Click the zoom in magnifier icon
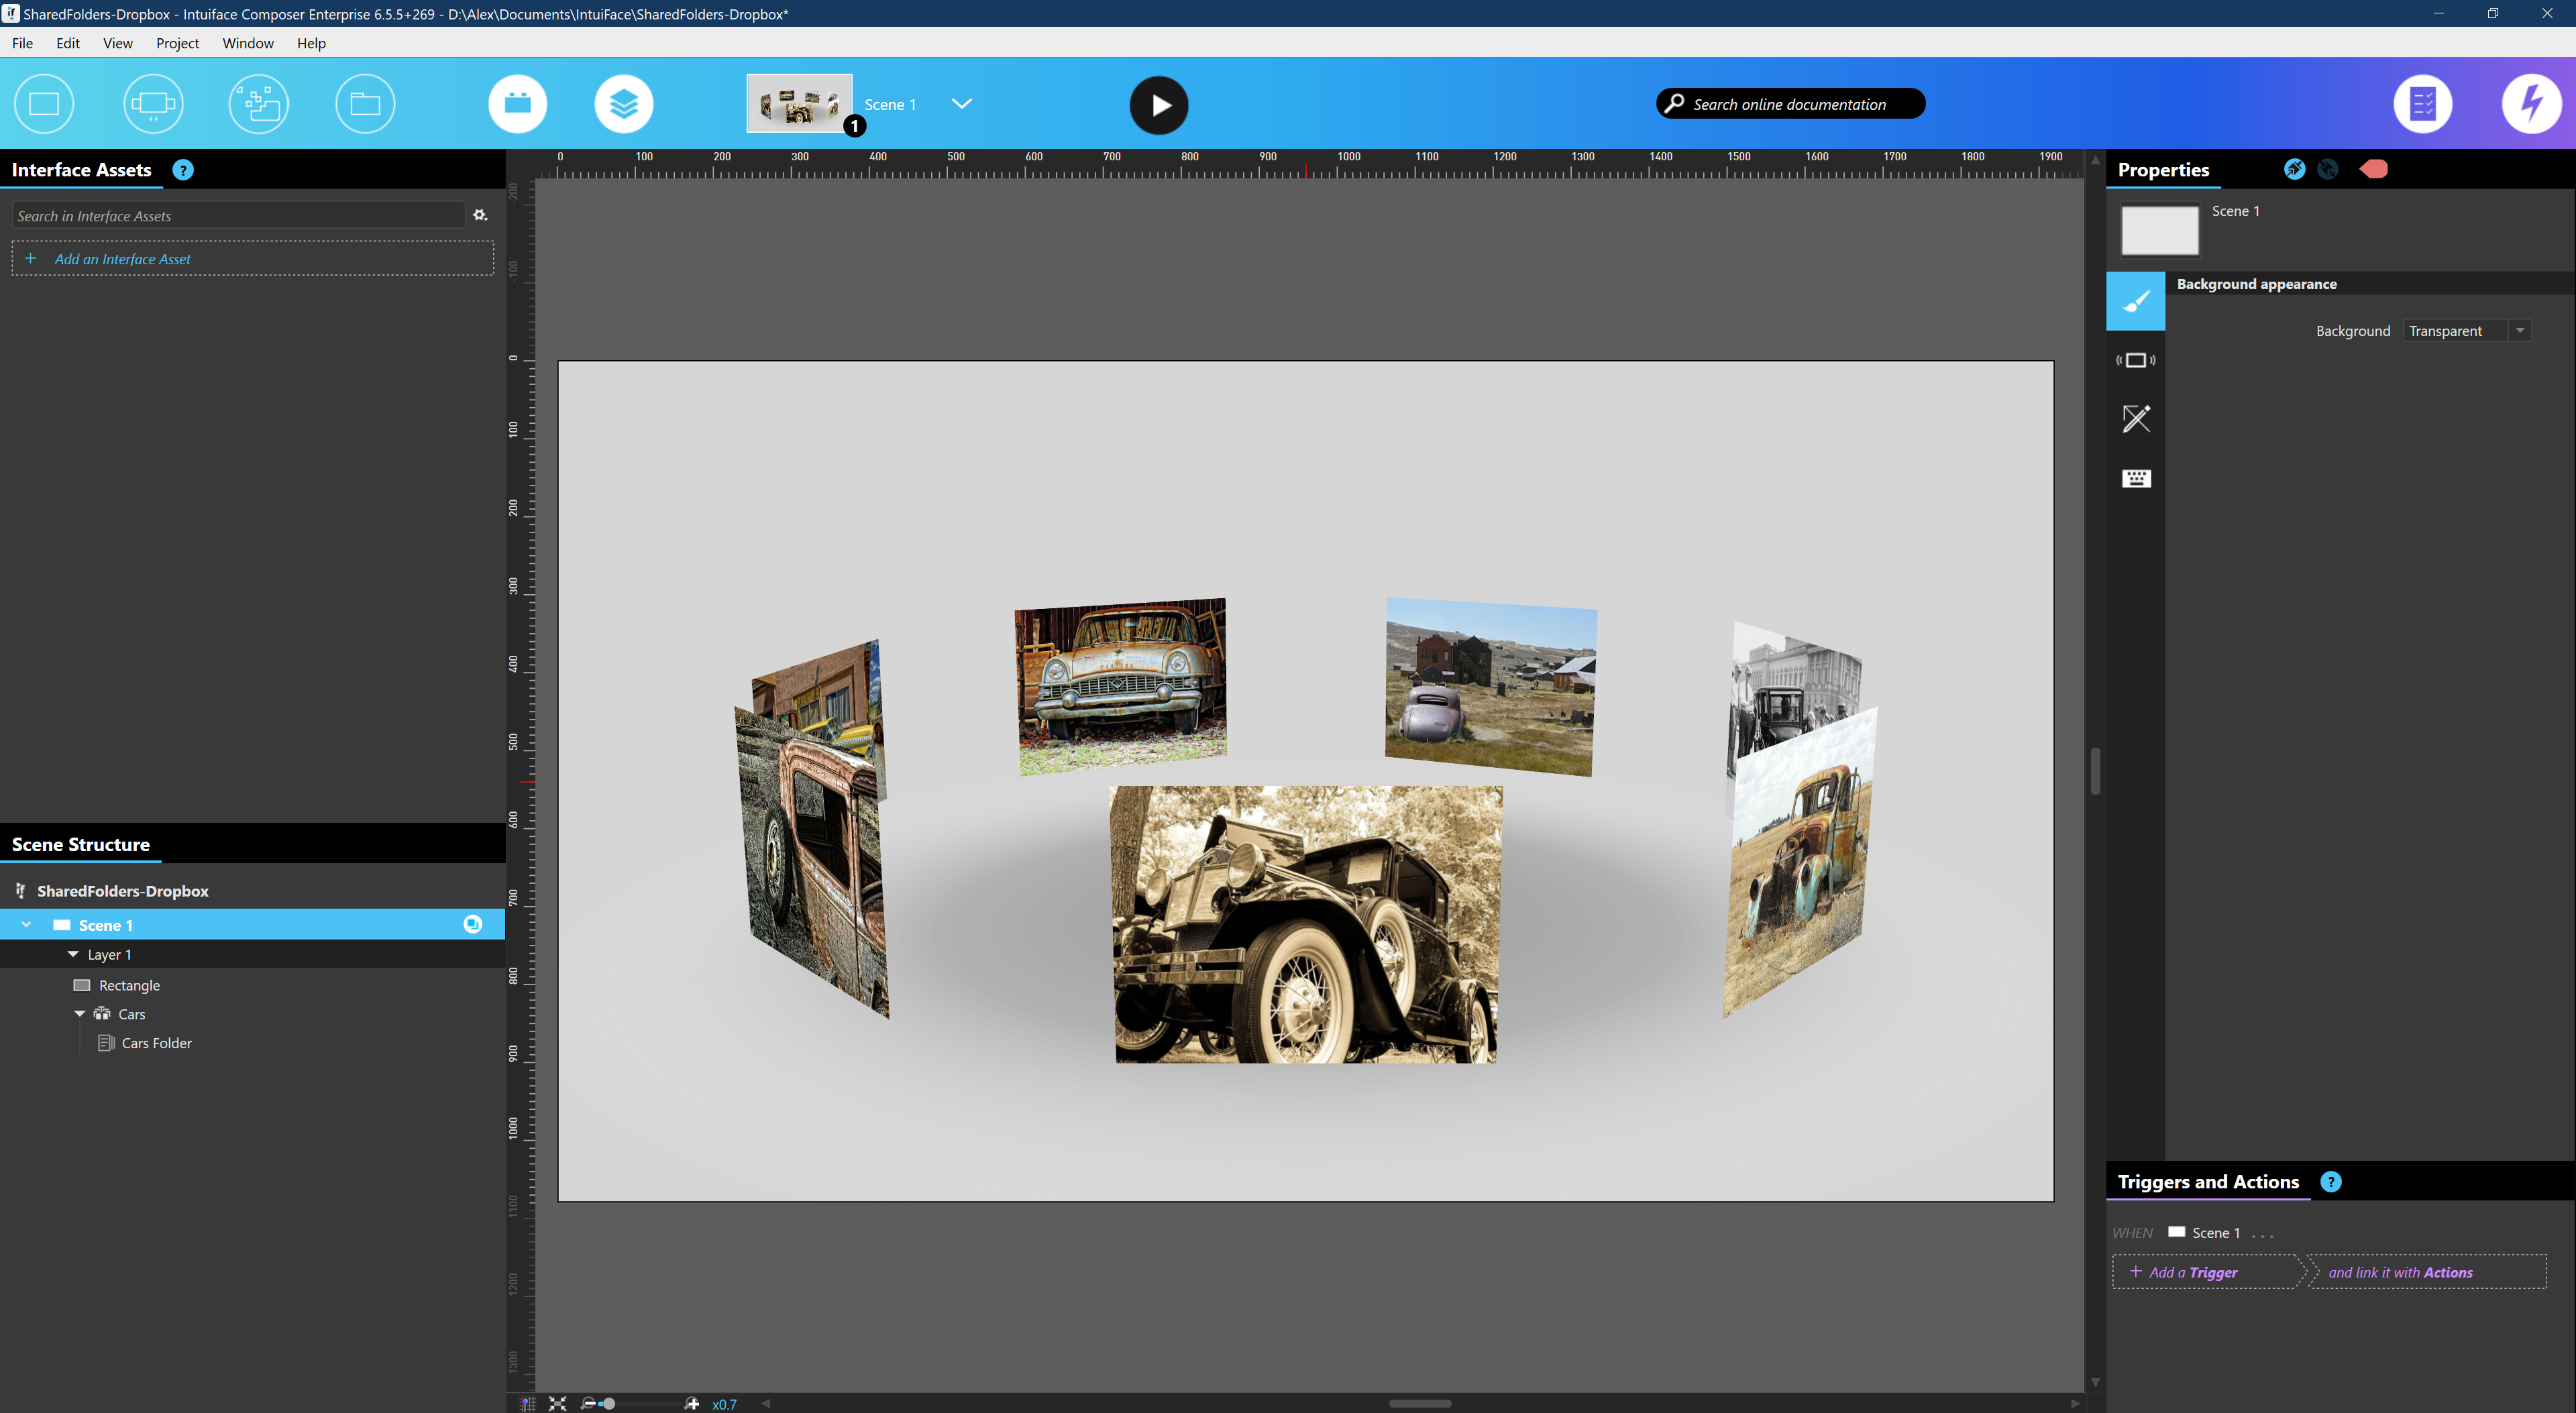This screenshot has height=1413, width=2576. 691,1403
